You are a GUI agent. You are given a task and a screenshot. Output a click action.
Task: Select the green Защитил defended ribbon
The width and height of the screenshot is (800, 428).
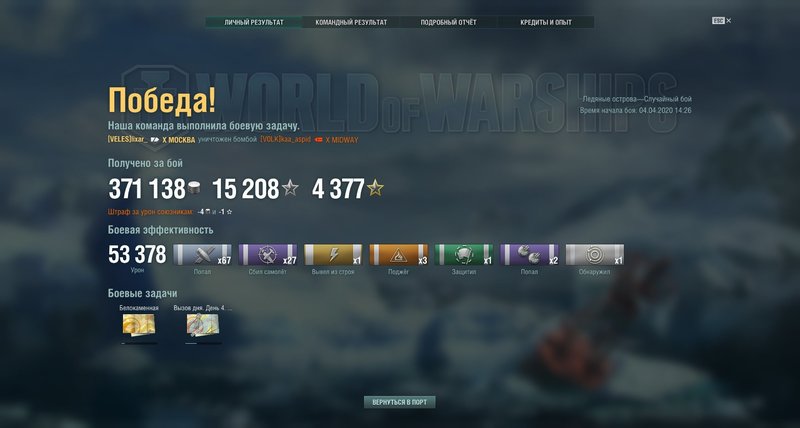tap(464, 255)
